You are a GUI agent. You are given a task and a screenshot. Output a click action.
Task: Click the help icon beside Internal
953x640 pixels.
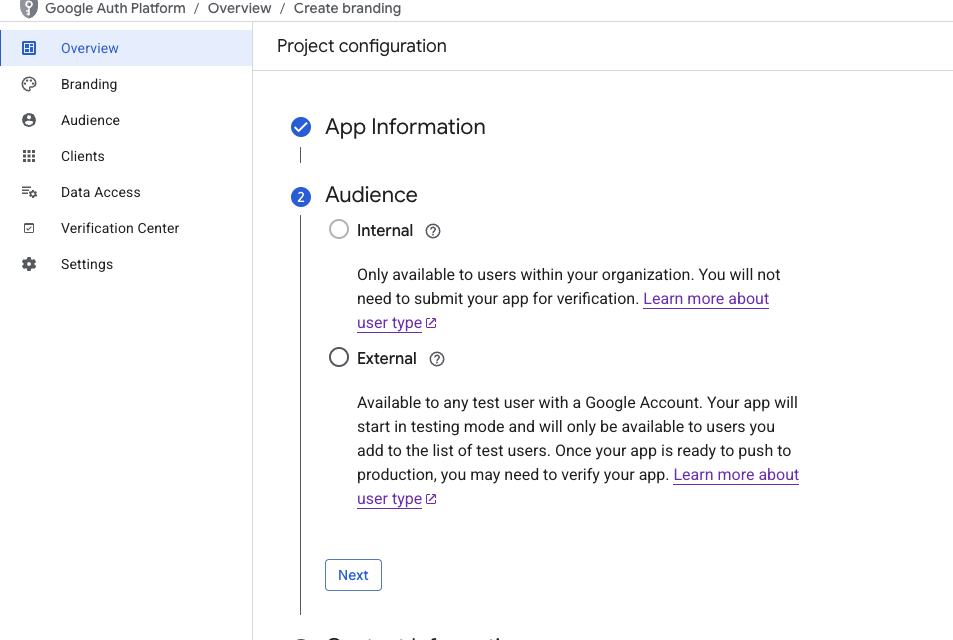[x=433, y=231]
